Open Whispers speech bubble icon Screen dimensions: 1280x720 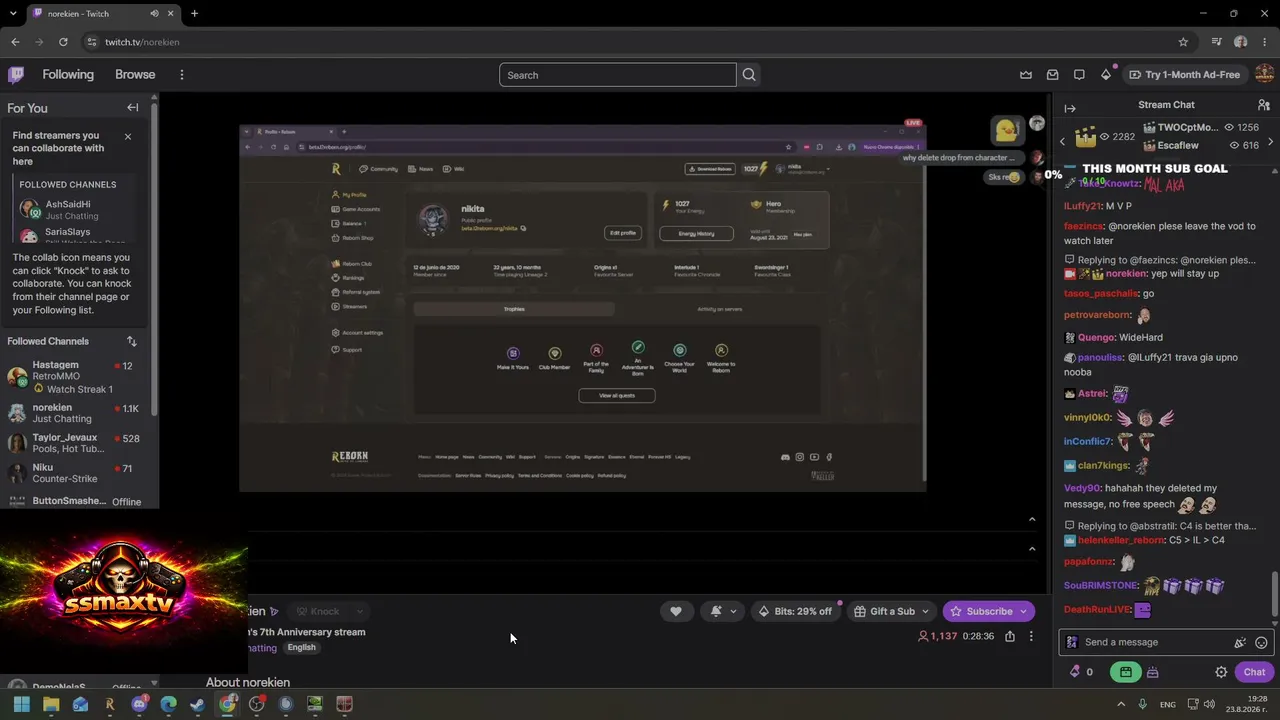click(1079, 75)
